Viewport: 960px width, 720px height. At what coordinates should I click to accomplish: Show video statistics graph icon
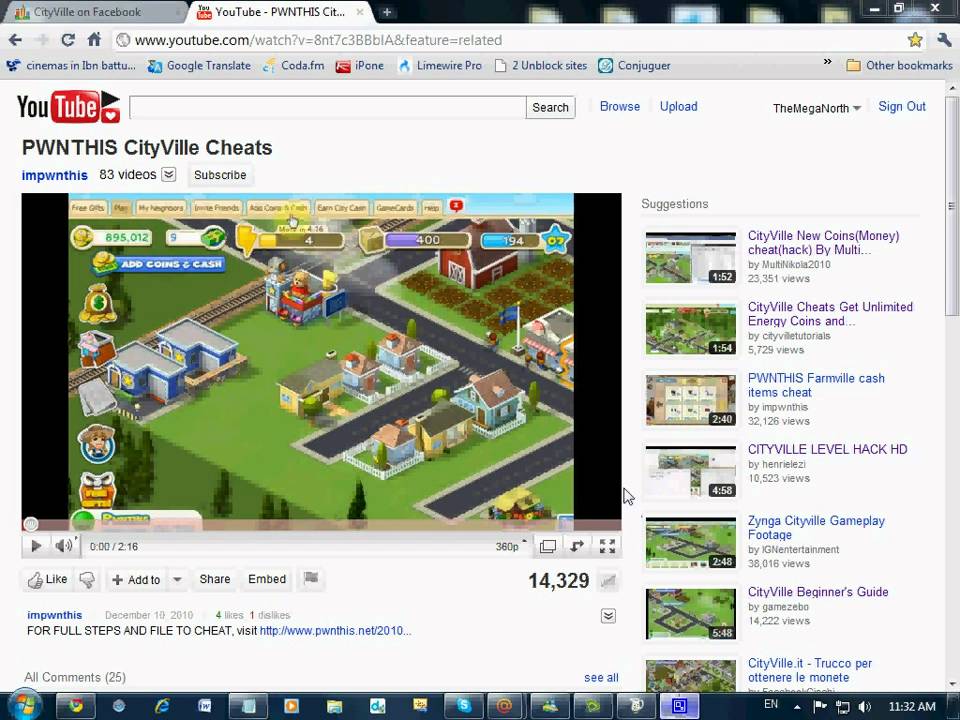[608, 581]
